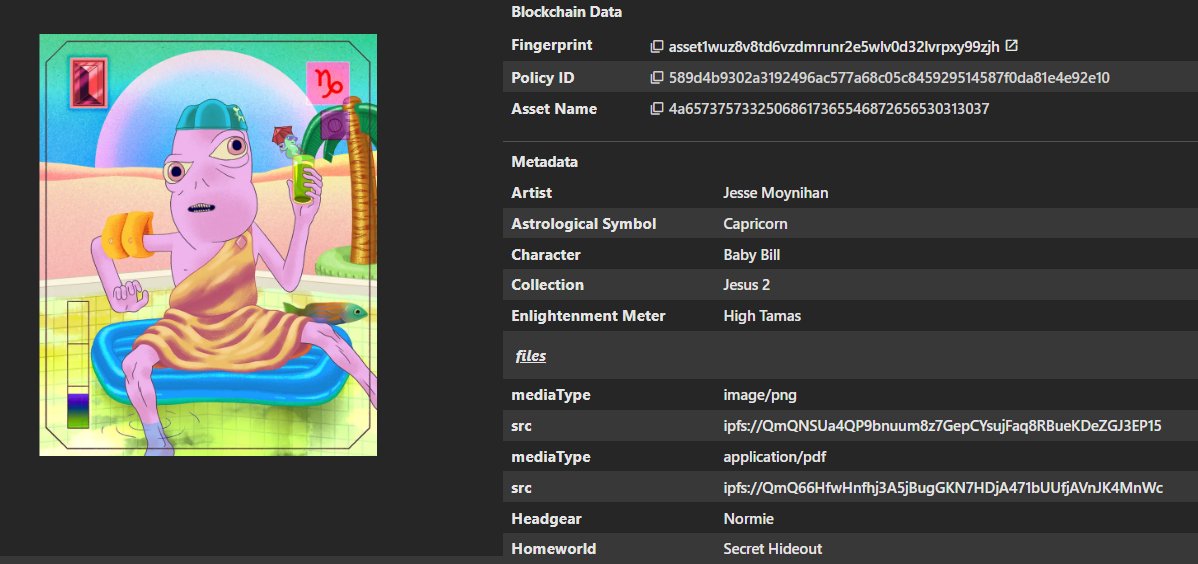Select ipfs src ending AVnJK4MnWc
Viewport: 1198px width, 564px height.
click(943, 488)
